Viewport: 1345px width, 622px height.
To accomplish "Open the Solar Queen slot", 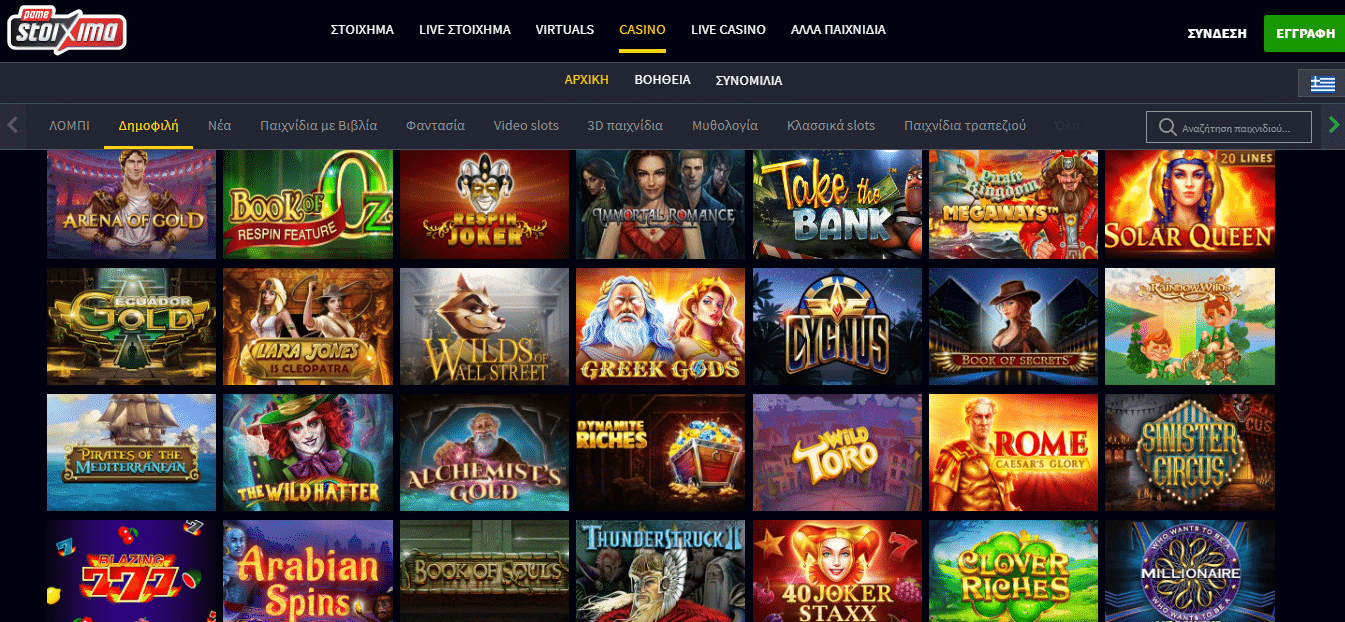I will coord(1190,204).
